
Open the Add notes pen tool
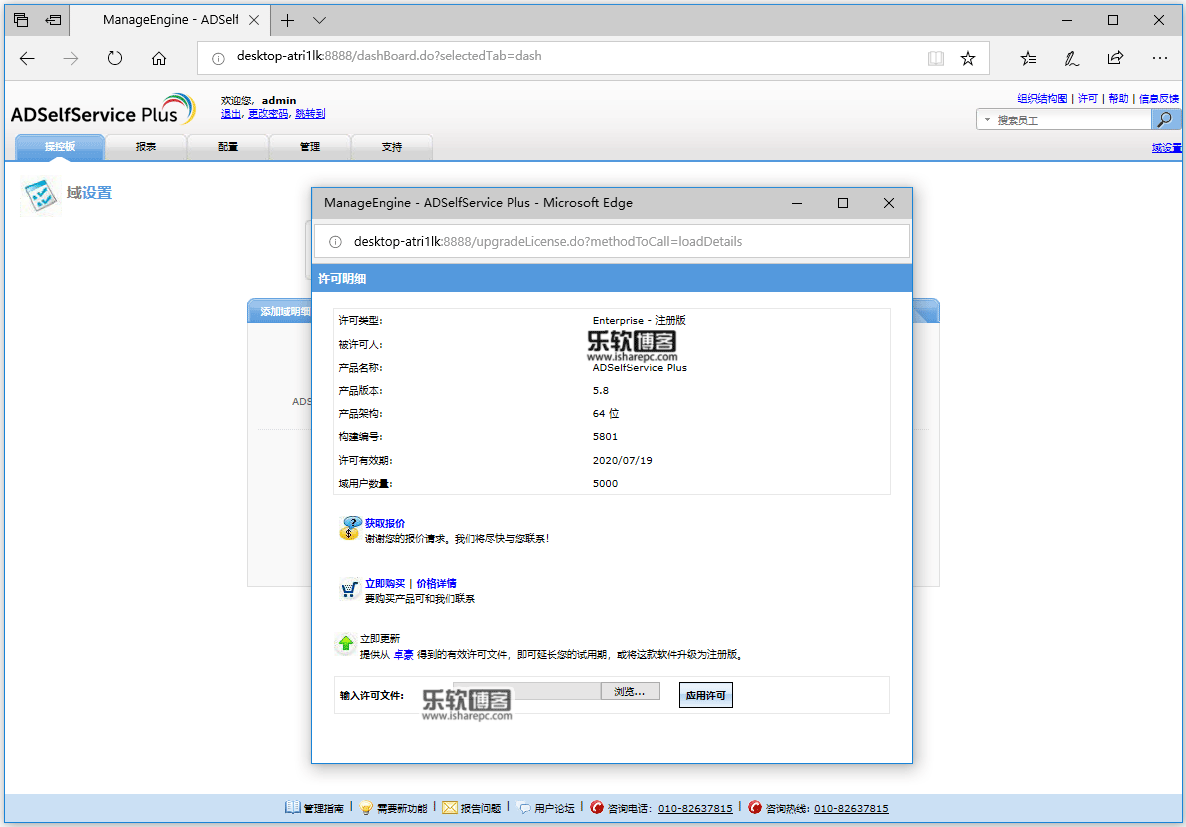1071,58
